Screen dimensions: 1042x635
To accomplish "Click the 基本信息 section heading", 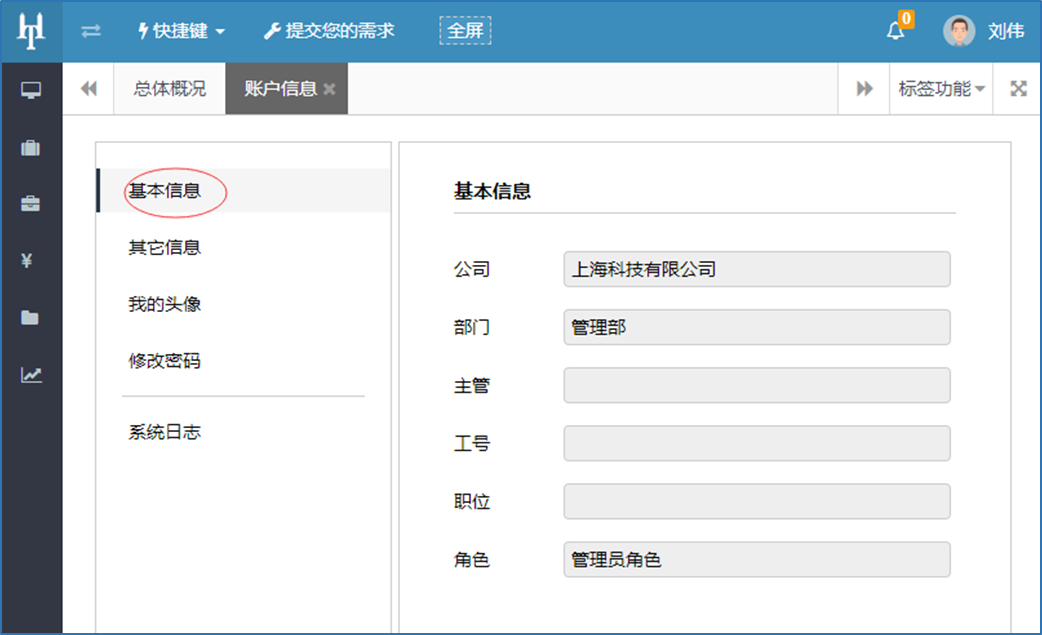I will [x=492, y=191].
